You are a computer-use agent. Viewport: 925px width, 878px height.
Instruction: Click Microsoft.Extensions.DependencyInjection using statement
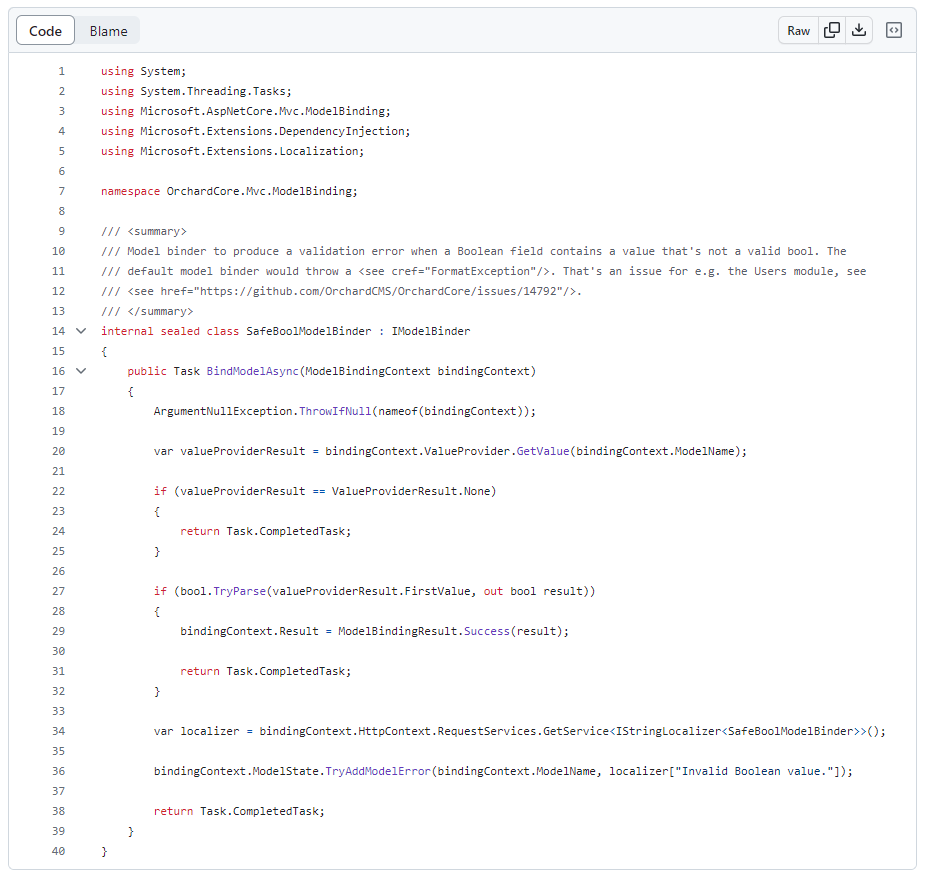click(255, 132)
